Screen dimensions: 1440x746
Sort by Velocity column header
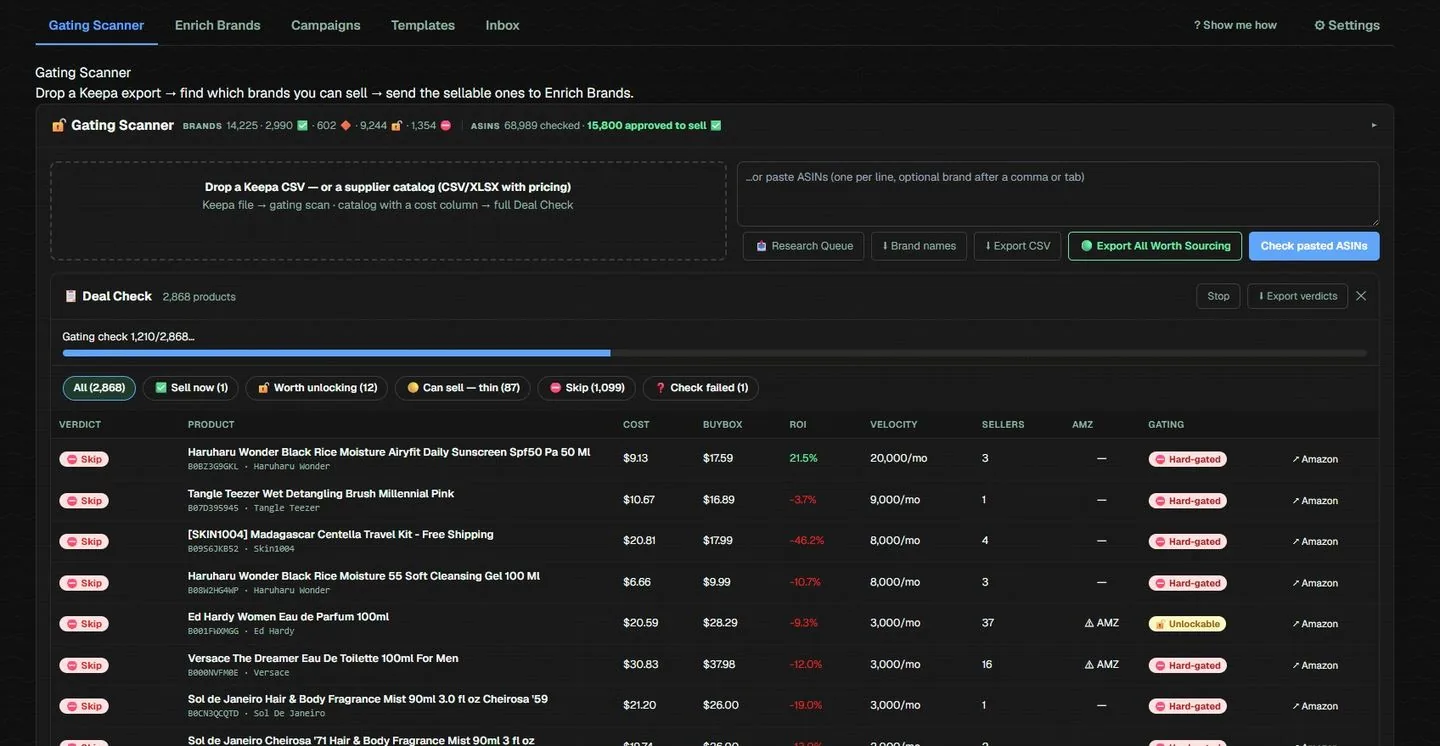coord(894,425)
